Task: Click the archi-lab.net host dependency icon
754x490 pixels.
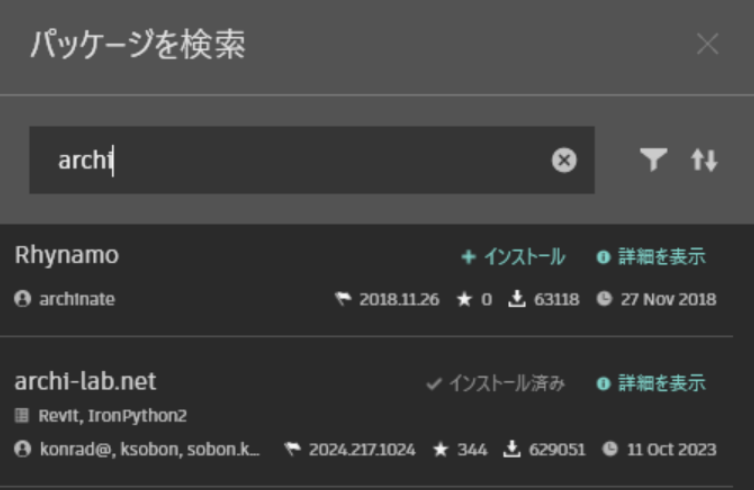Action: tap(22, 415)
